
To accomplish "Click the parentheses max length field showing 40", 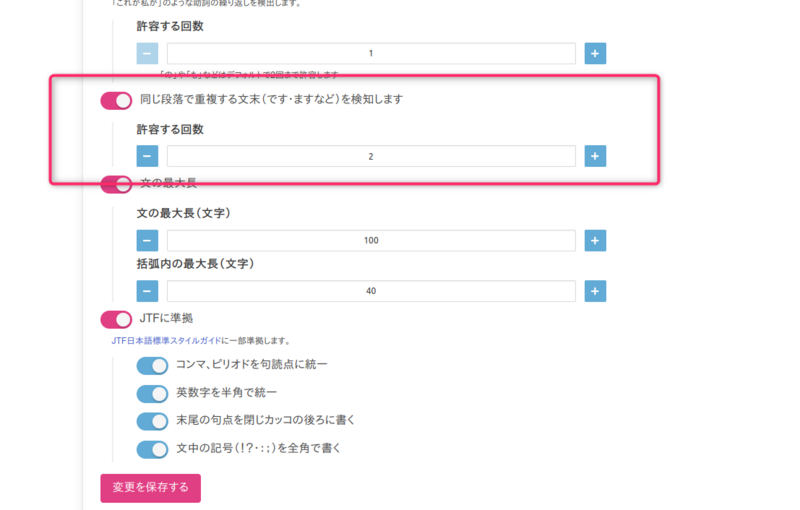I will (x=371, y=291).
